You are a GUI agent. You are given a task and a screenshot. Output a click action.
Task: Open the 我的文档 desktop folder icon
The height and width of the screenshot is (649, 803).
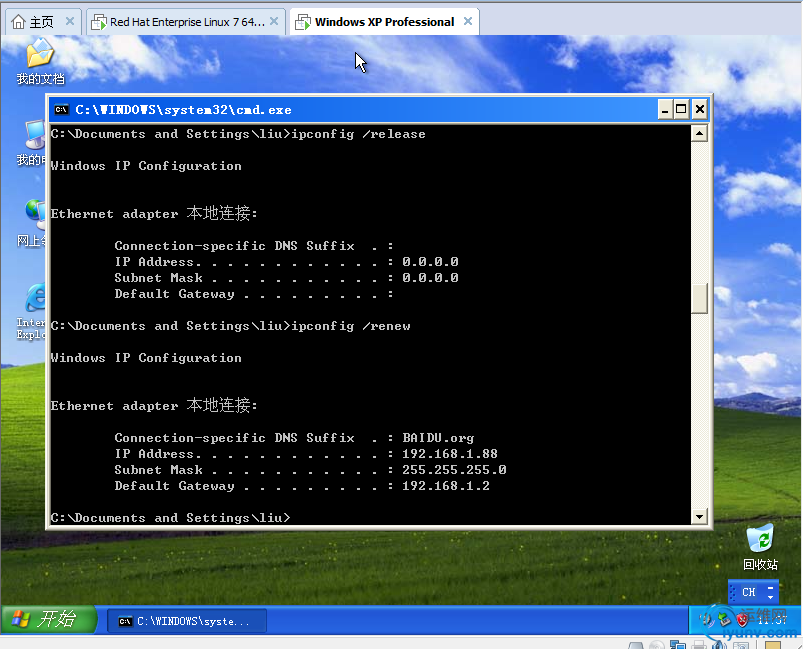click(x=40, y=61)
